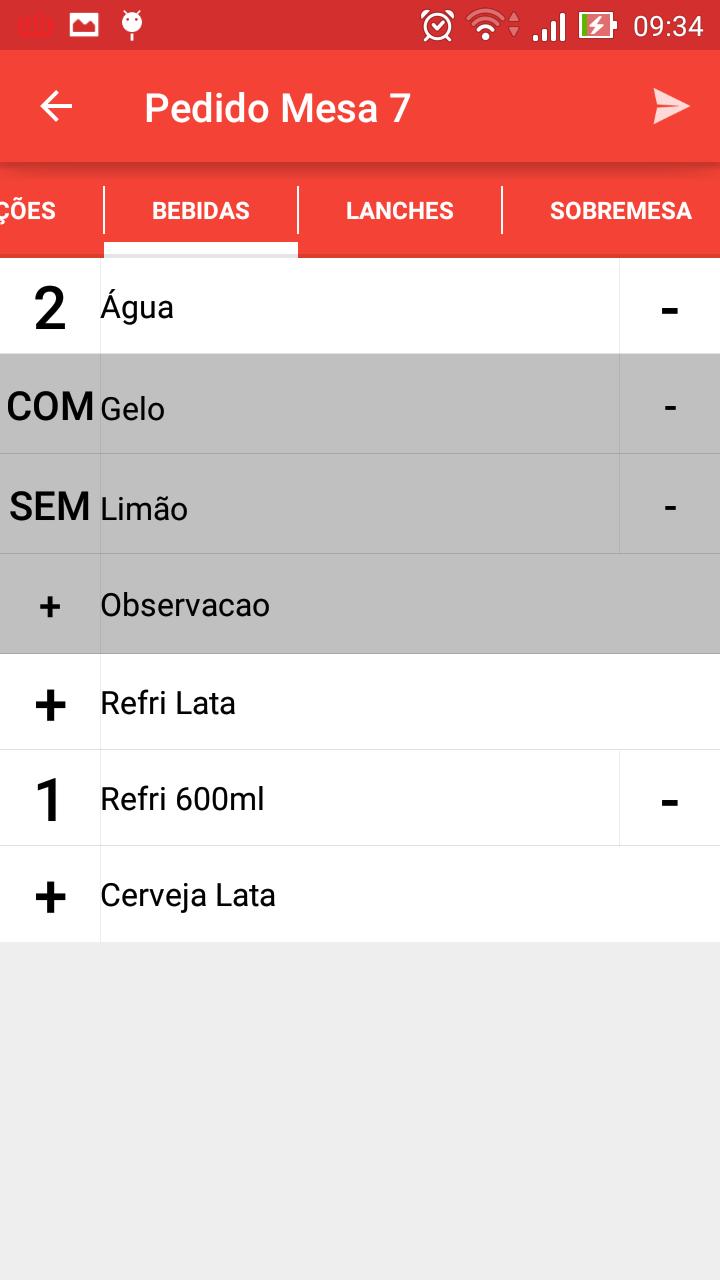Add an Observacao with plus icon
720x1280 pixels.
tap(50, 606)
